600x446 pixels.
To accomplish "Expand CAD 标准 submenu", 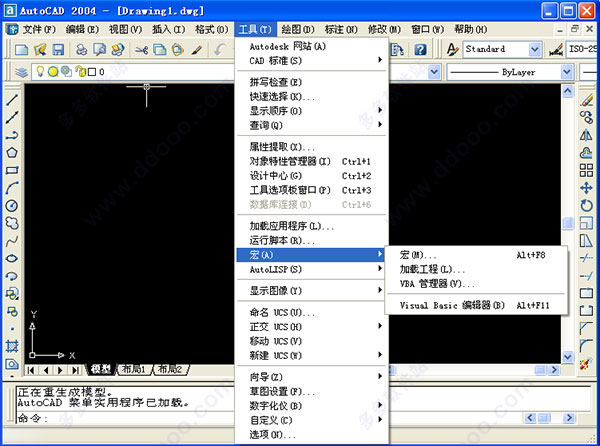I will pos(312,60).
